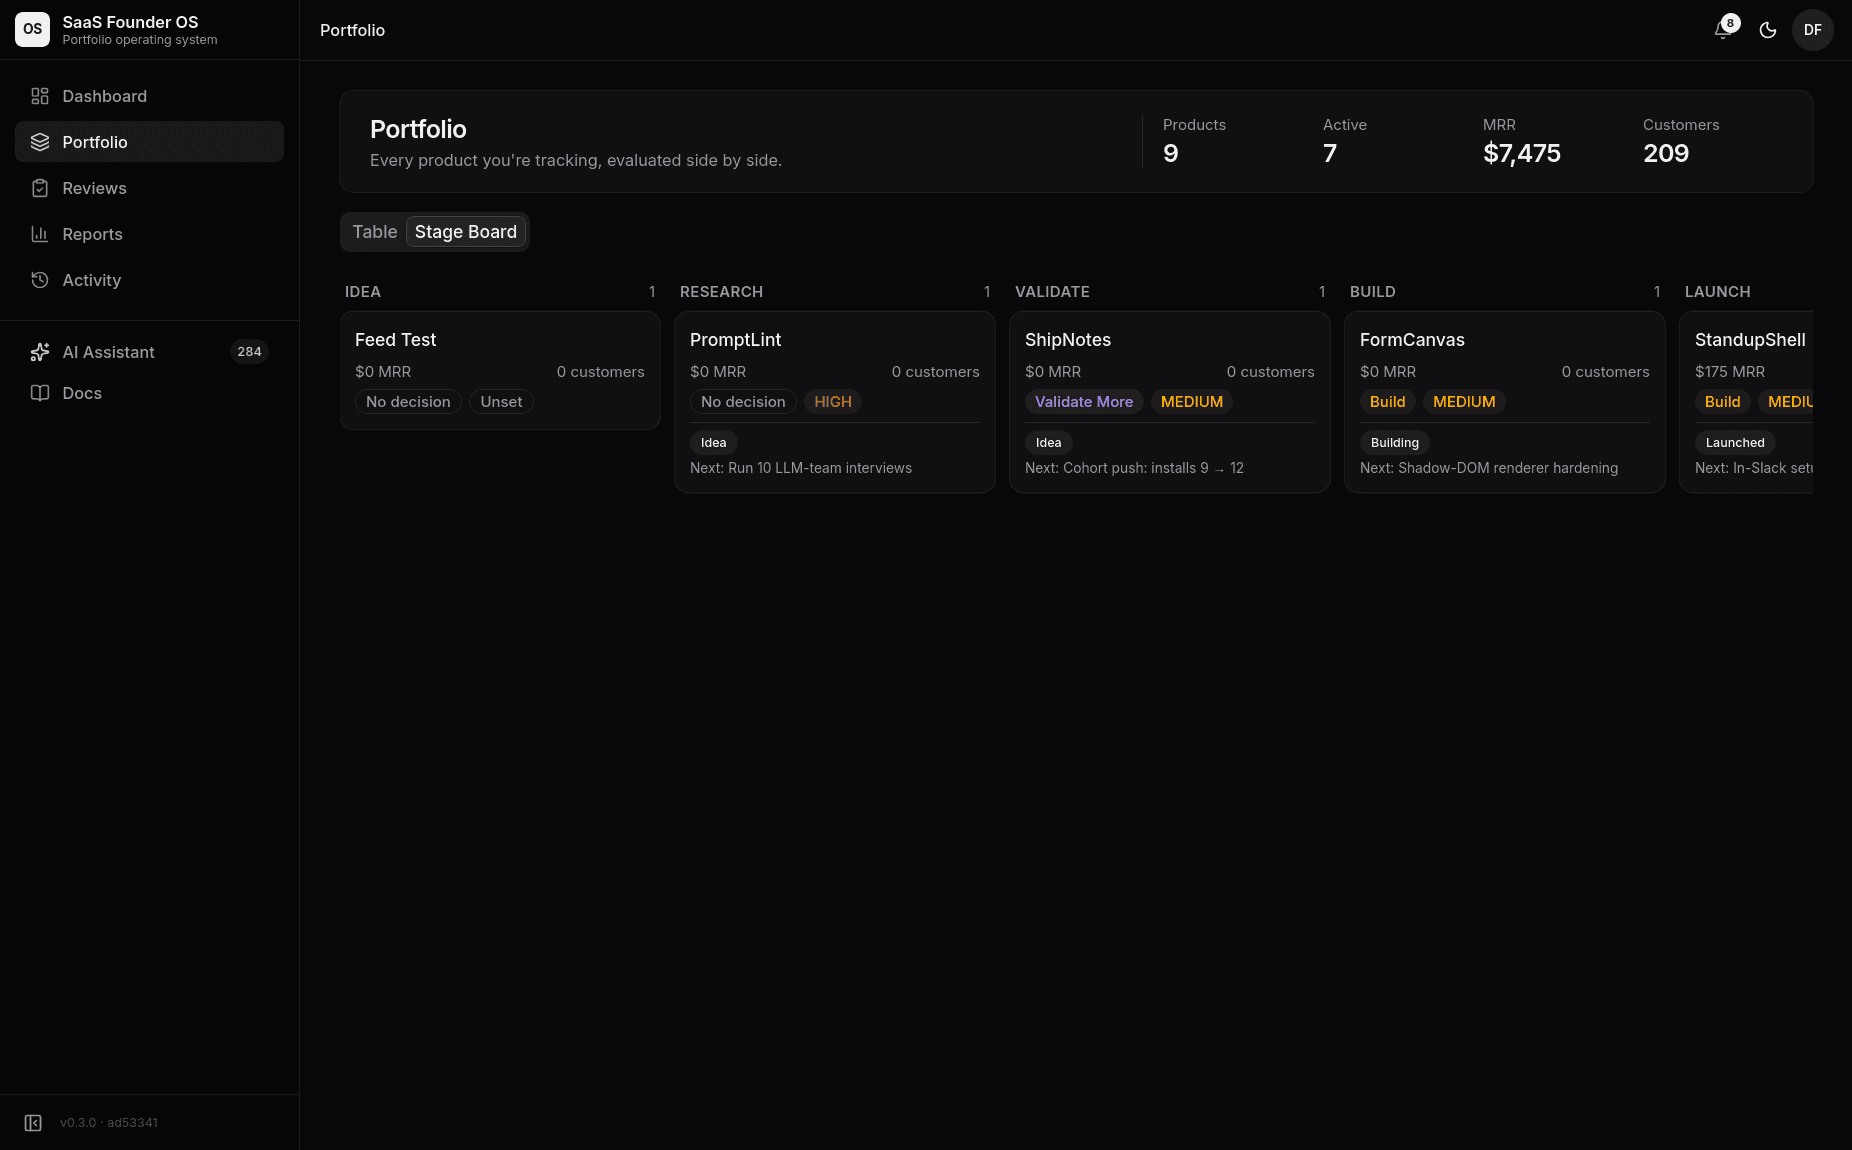This screenshot has height=1150, width=1852.
Task: Toggle dark mode moon icon
Action: [x=1768, y=30]
